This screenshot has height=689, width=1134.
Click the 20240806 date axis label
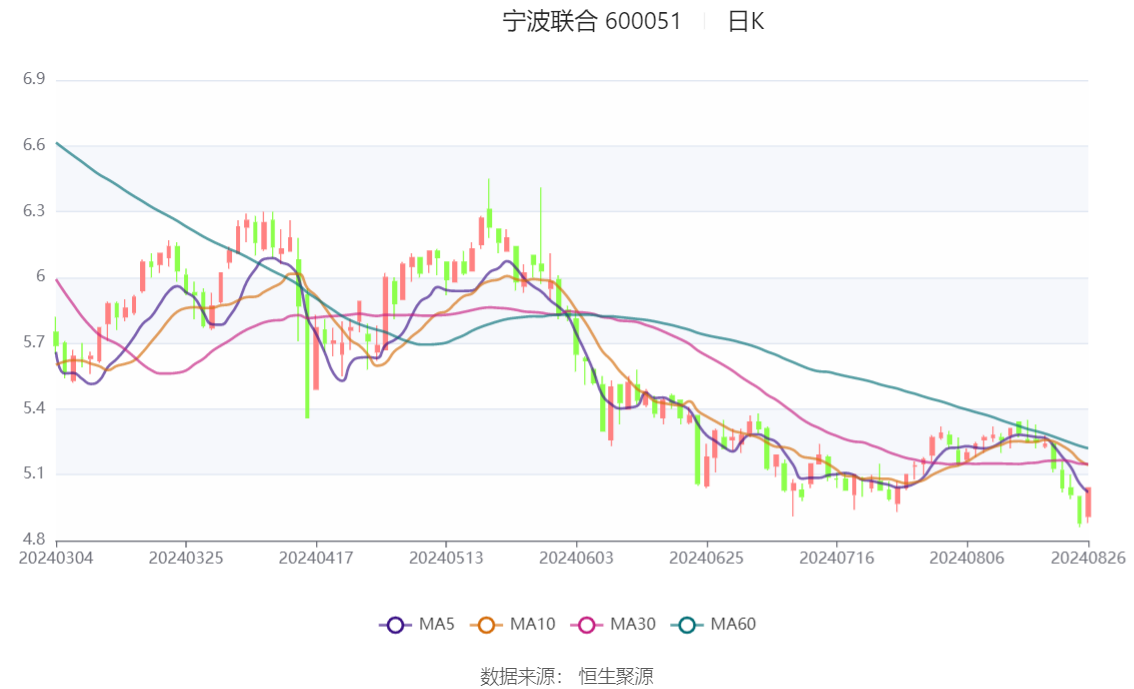tap(967, 558)
